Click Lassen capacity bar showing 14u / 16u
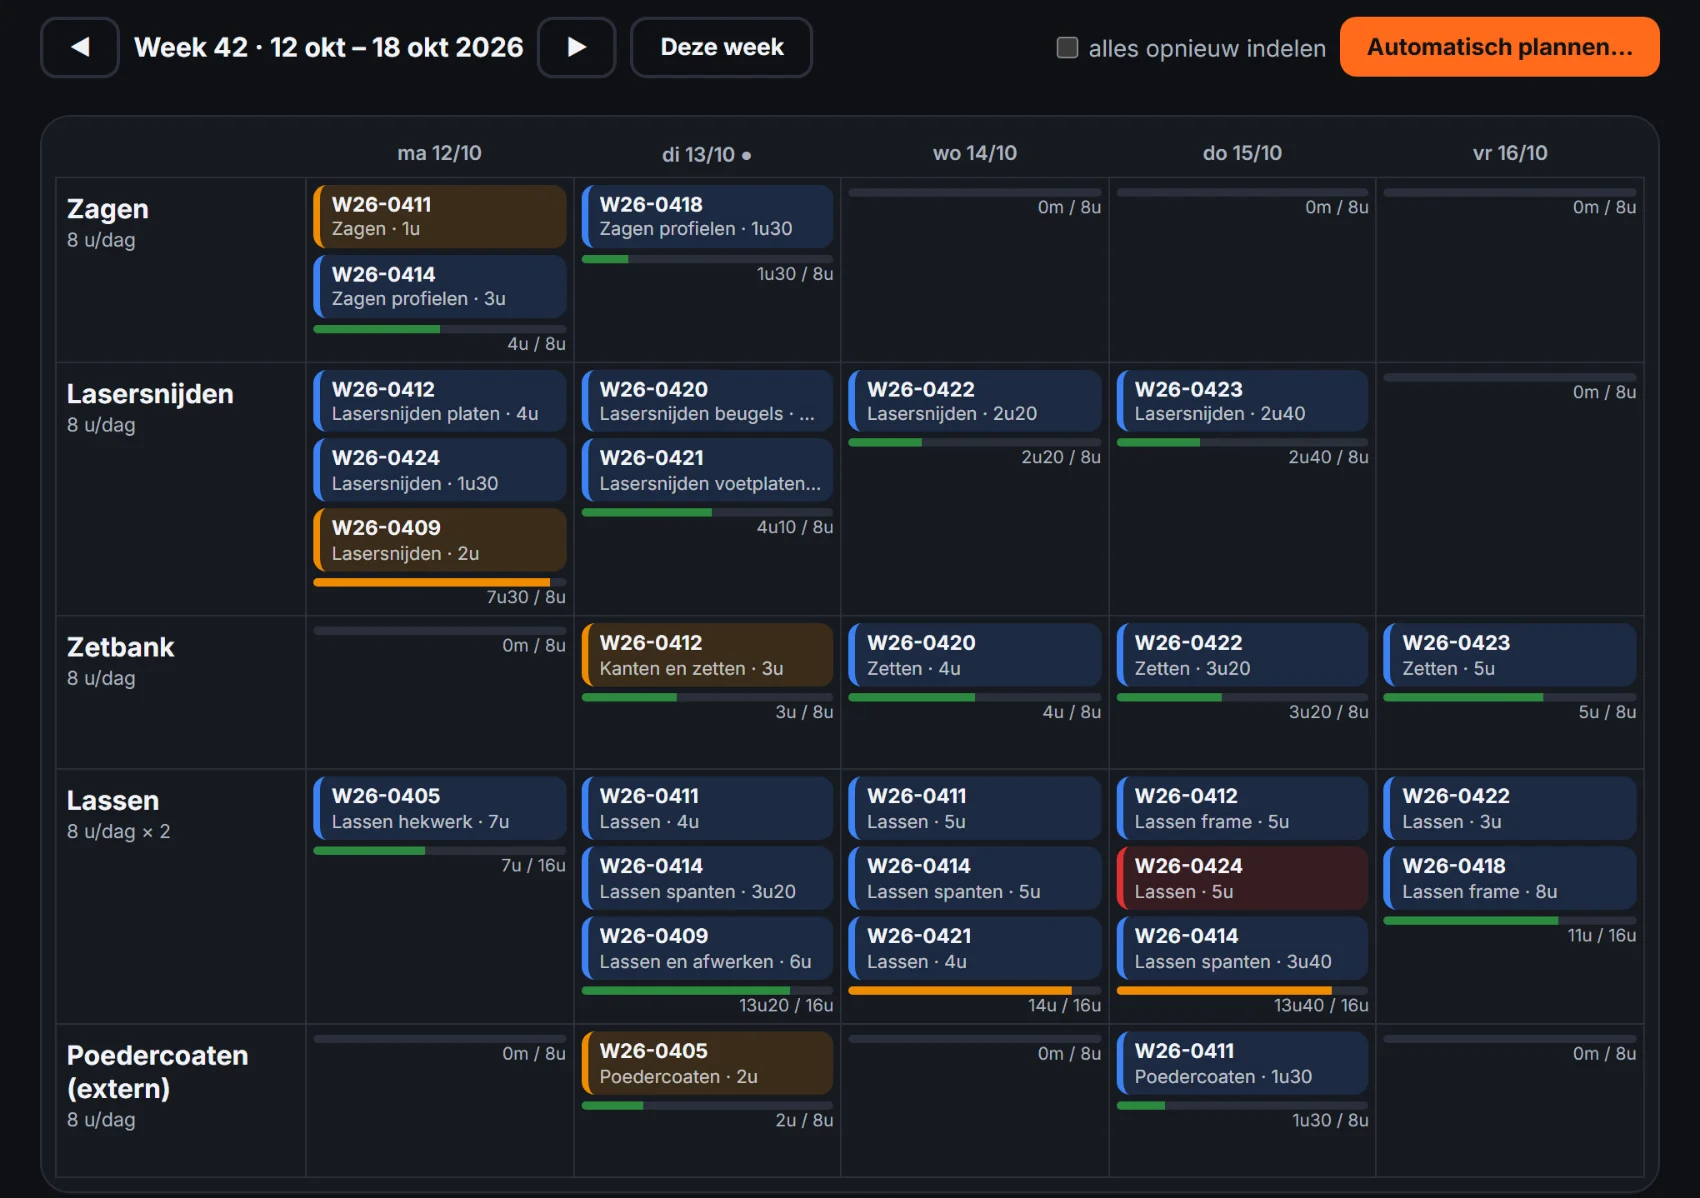The height and width of the screenshot is (1198, 1700). point(975,991)
